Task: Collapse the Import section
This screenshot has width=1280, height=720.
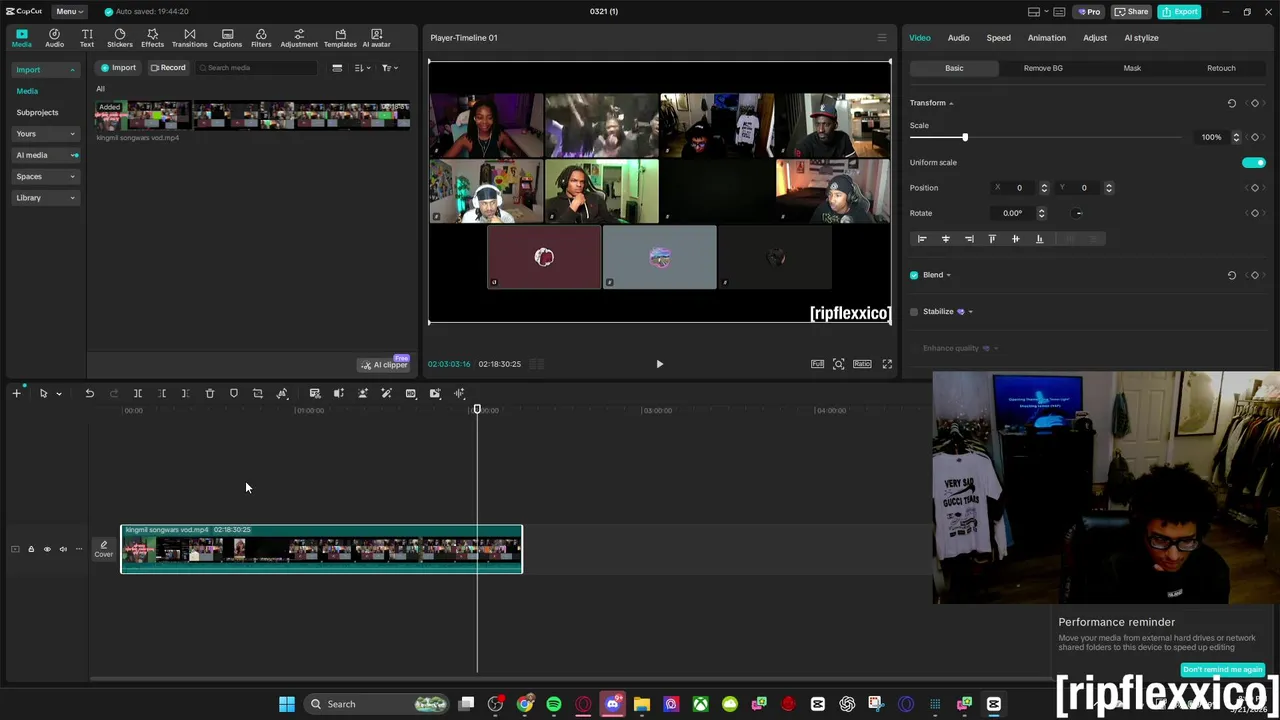Action: (45, 70)
